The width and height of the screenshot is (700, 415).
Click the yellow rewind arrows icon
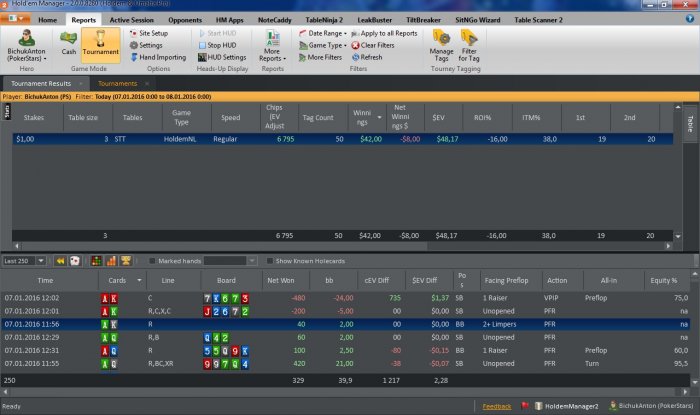tap(60, 261)
